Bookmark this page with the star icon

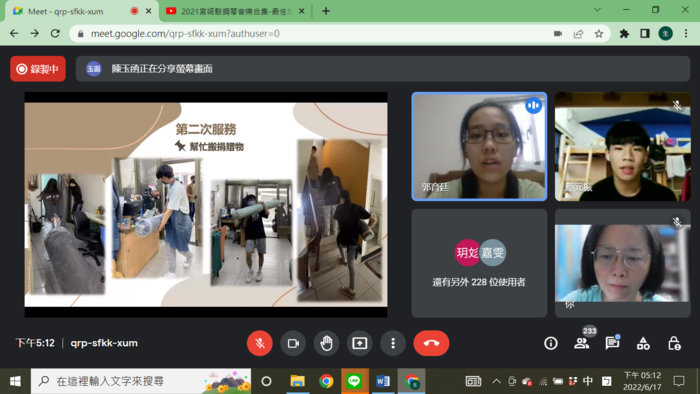point(599,33)
